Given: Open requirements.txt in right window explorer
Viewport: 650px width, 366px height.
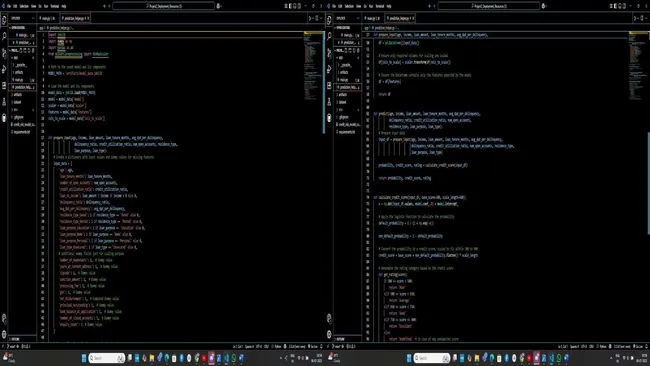Looking at the screenshot, I should coord(346,132).
